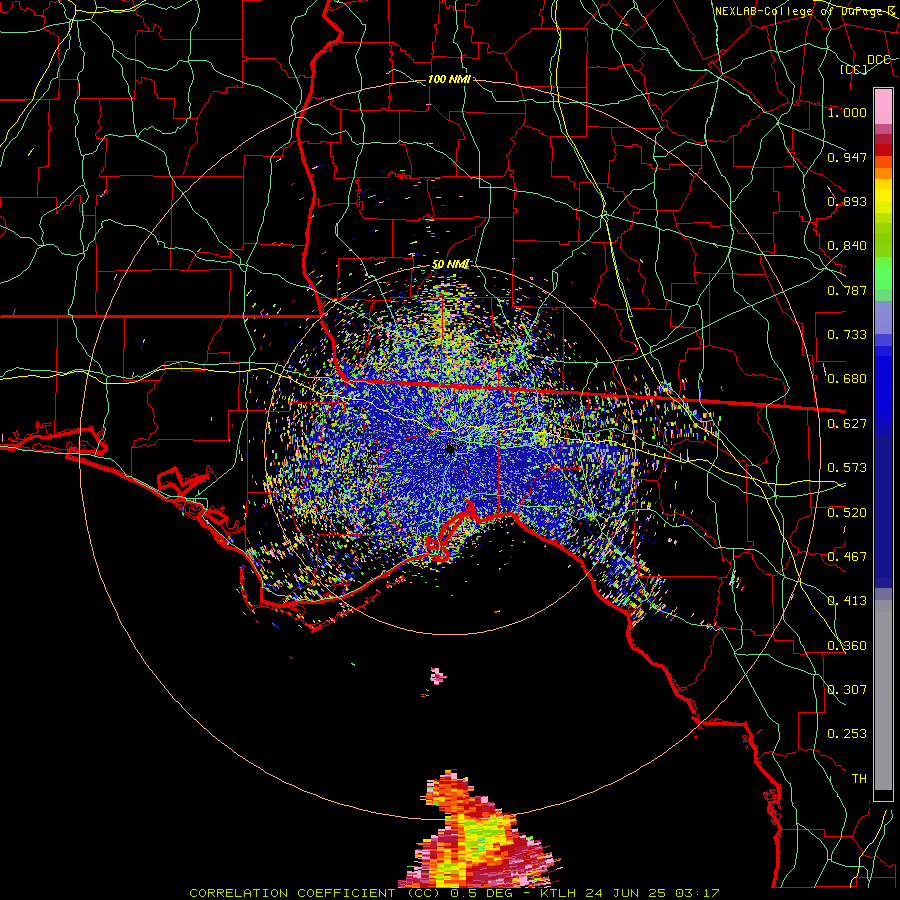Click the black radar site marker dot

point(451,449)
